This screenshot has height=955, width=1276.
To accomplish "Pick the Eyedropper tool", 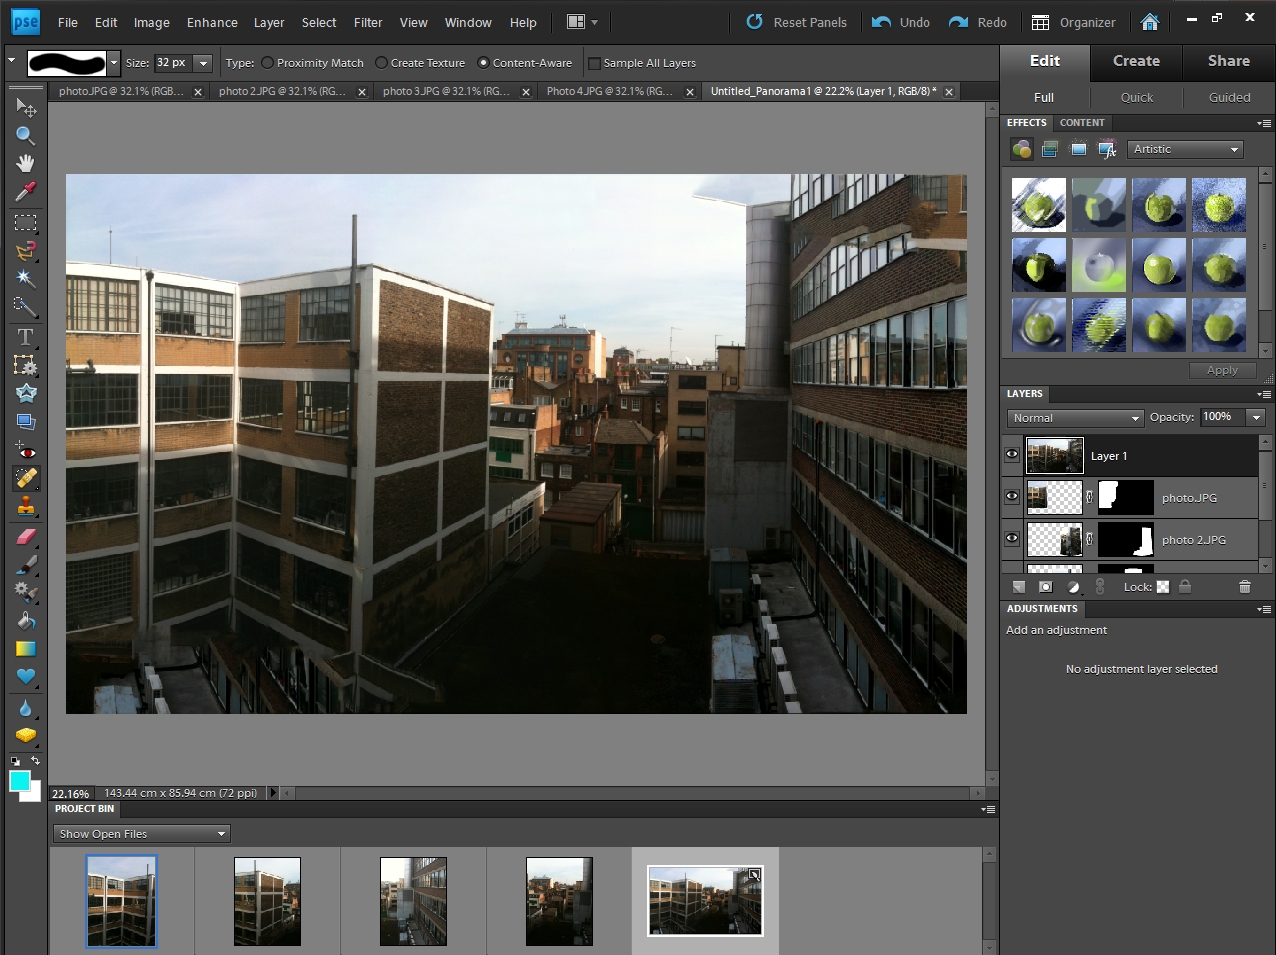I will click(25, 191).
